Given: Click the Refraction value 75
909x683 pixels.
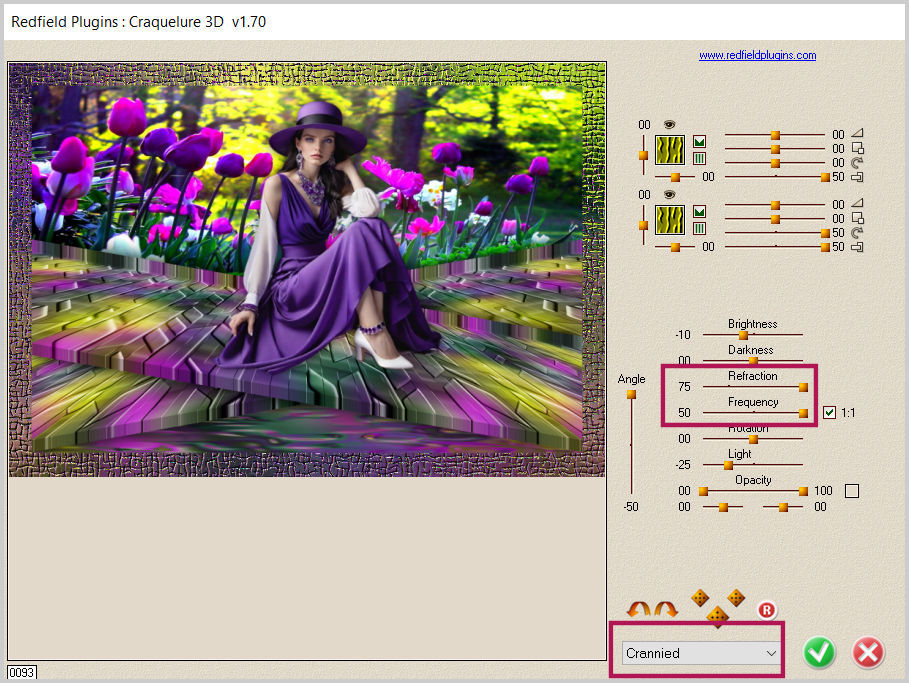Looking at the screenshot, I should point(684,387).
